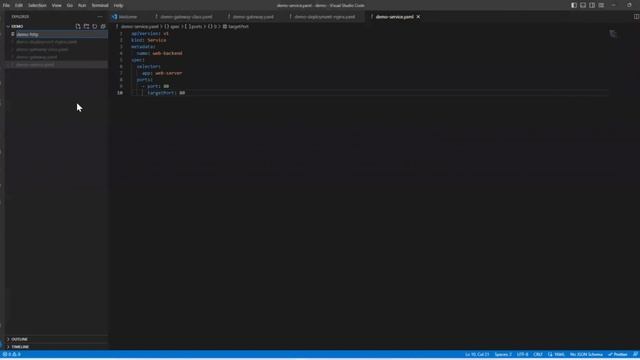Expand the Timeline section
Image resolution: width=640 pixels, height=360 pixels.
(20, 347)
